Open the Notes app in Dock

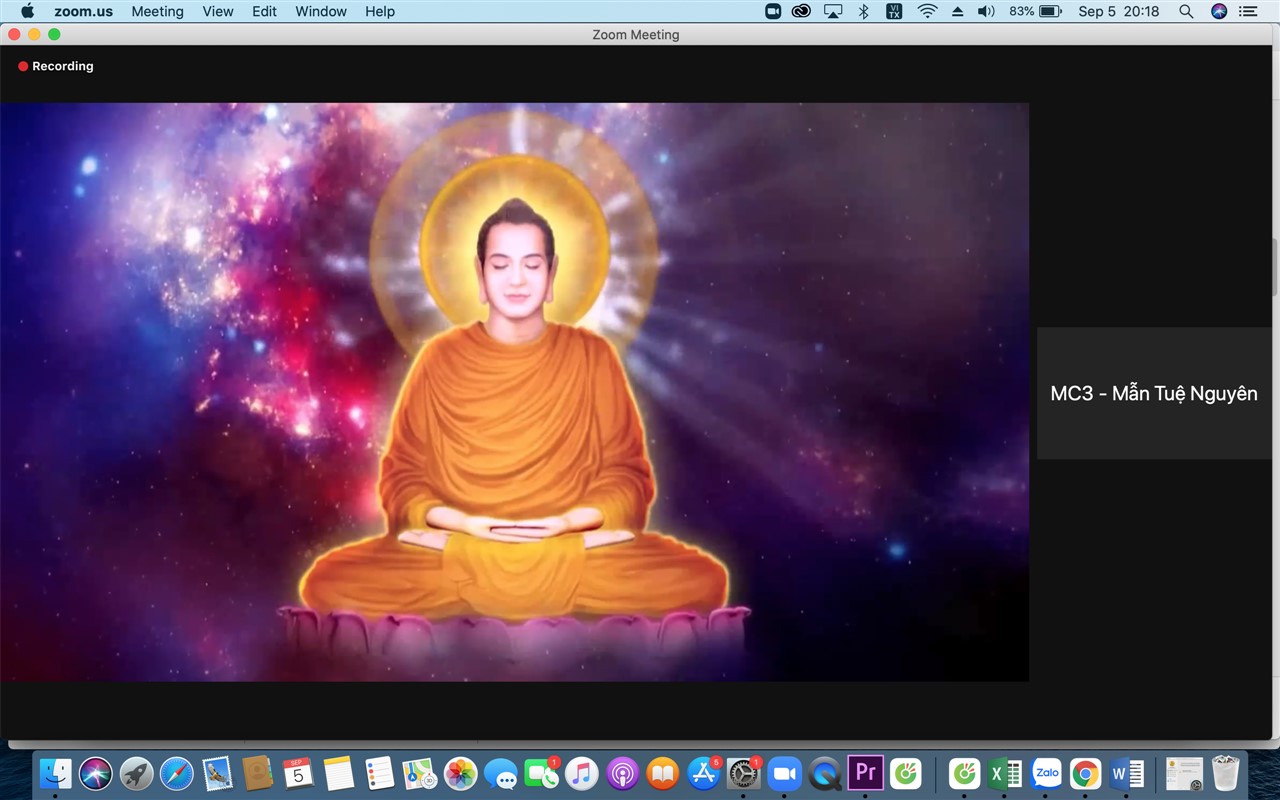339,773
